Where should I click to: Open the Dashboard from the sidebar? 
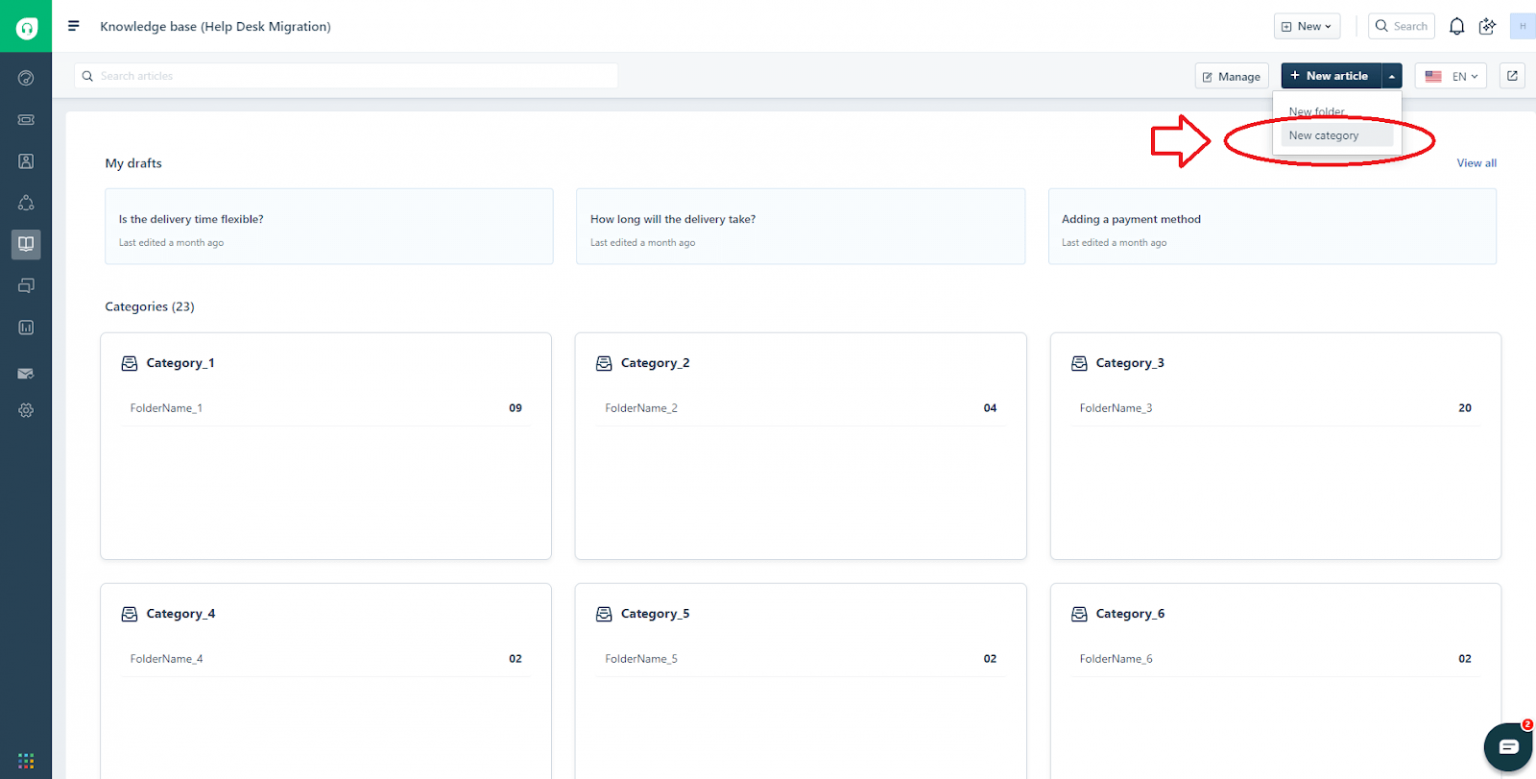click(x=25, y=77)
